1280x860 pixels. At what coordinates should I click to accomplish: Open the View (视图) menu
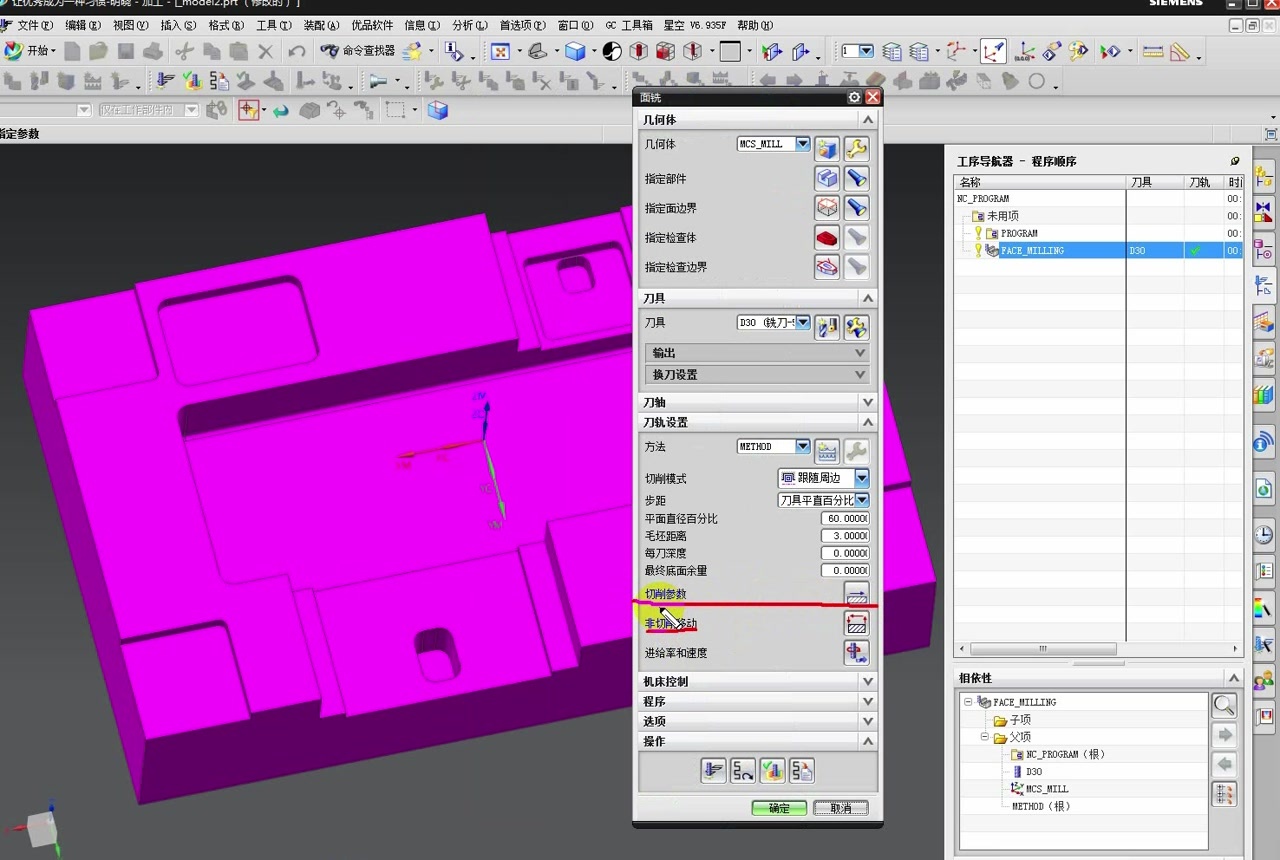130,25
